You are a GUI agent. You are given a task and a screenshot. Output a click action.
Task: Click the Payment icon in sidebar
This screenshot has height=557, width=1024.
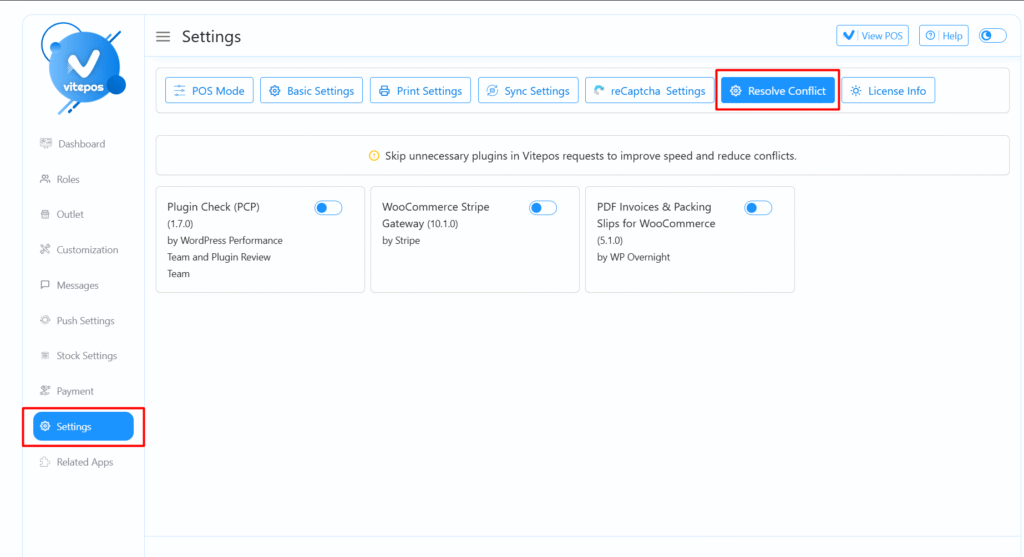tap(45, 390)
